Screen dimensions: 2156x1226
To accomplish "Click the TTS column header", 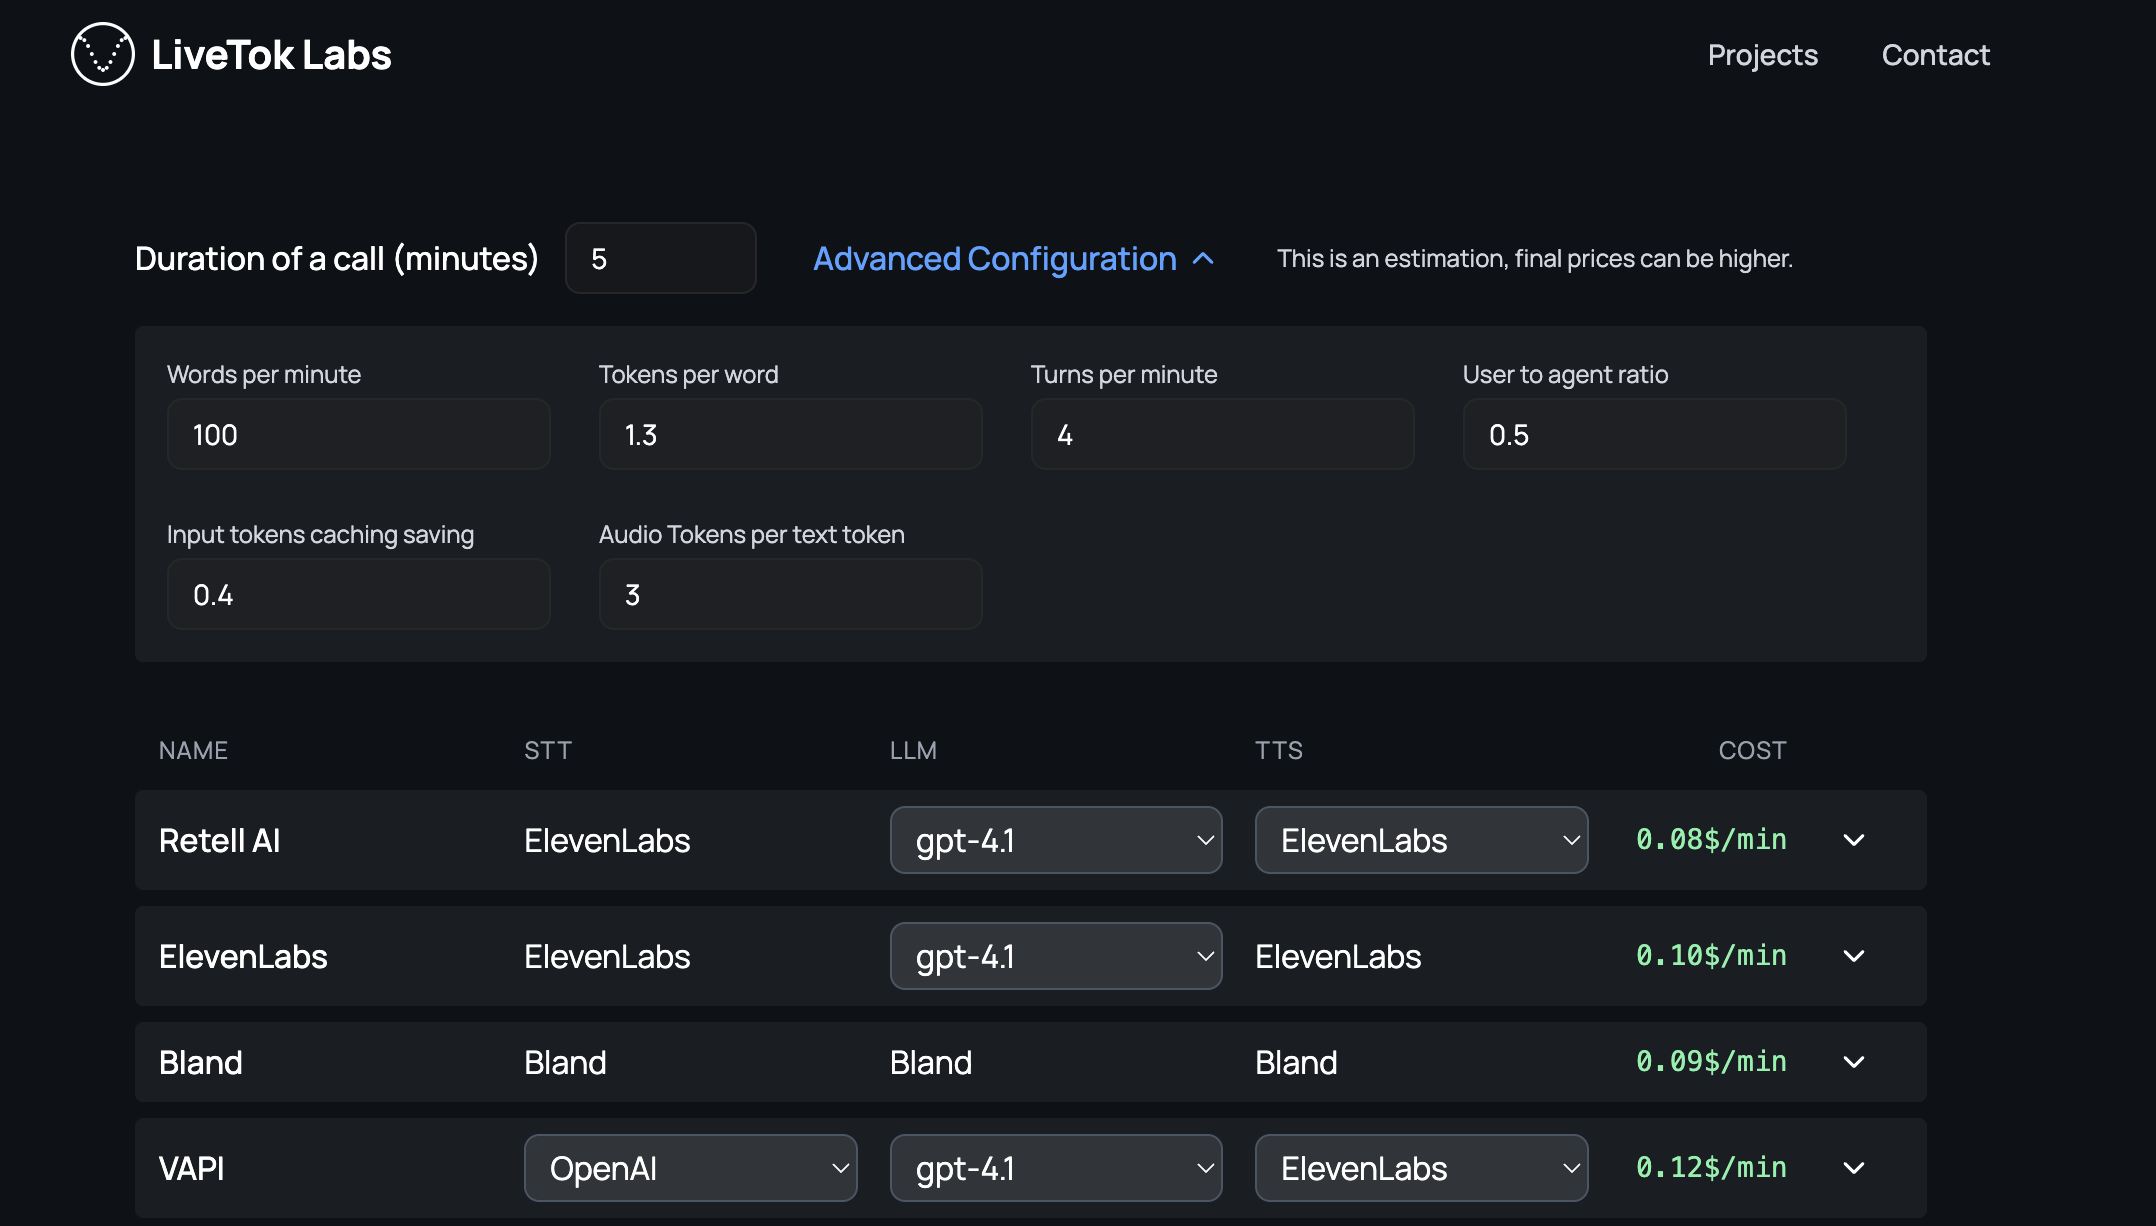I will click(x=1279, y=750).
